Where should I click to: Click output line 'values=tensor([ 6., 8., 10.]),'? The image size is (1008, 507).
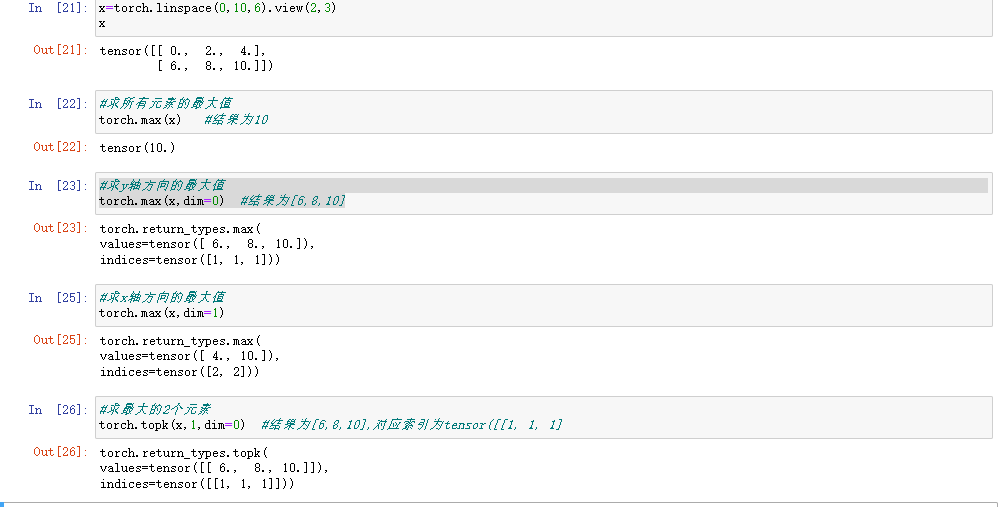[x=206, y=244]
